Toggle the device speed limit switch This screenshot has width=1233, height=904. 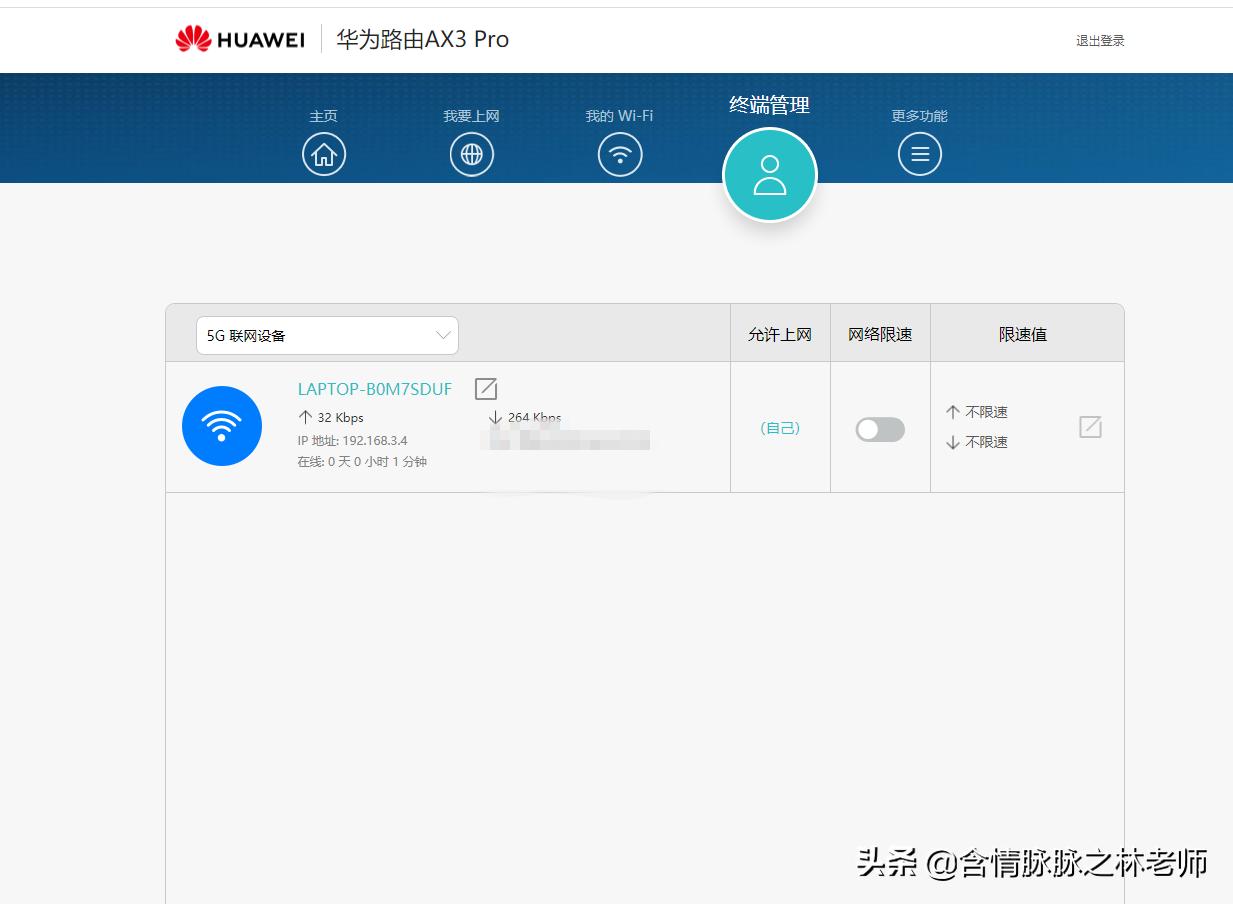coord(879,428)
